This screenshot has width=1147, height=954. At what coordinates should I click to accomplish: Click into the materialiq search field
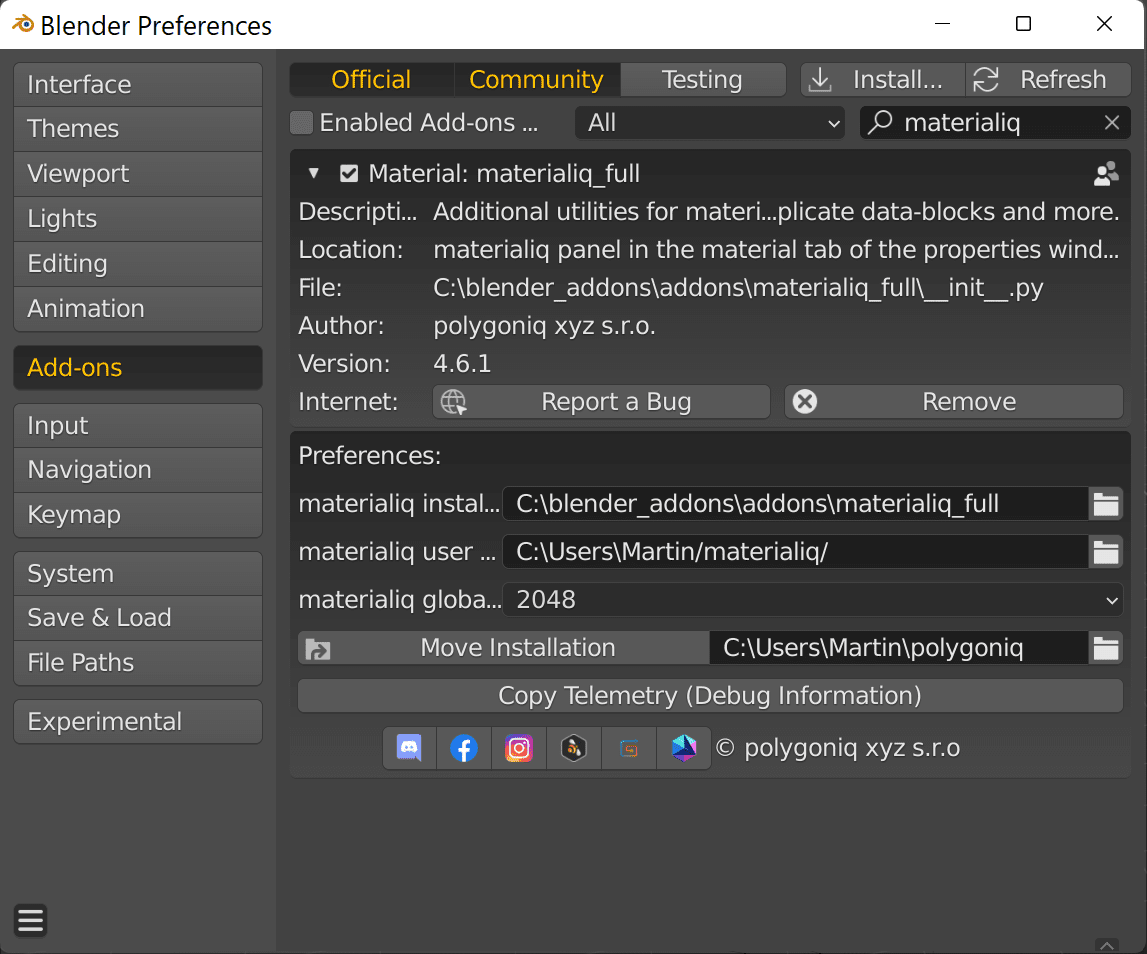click(996, 122)
